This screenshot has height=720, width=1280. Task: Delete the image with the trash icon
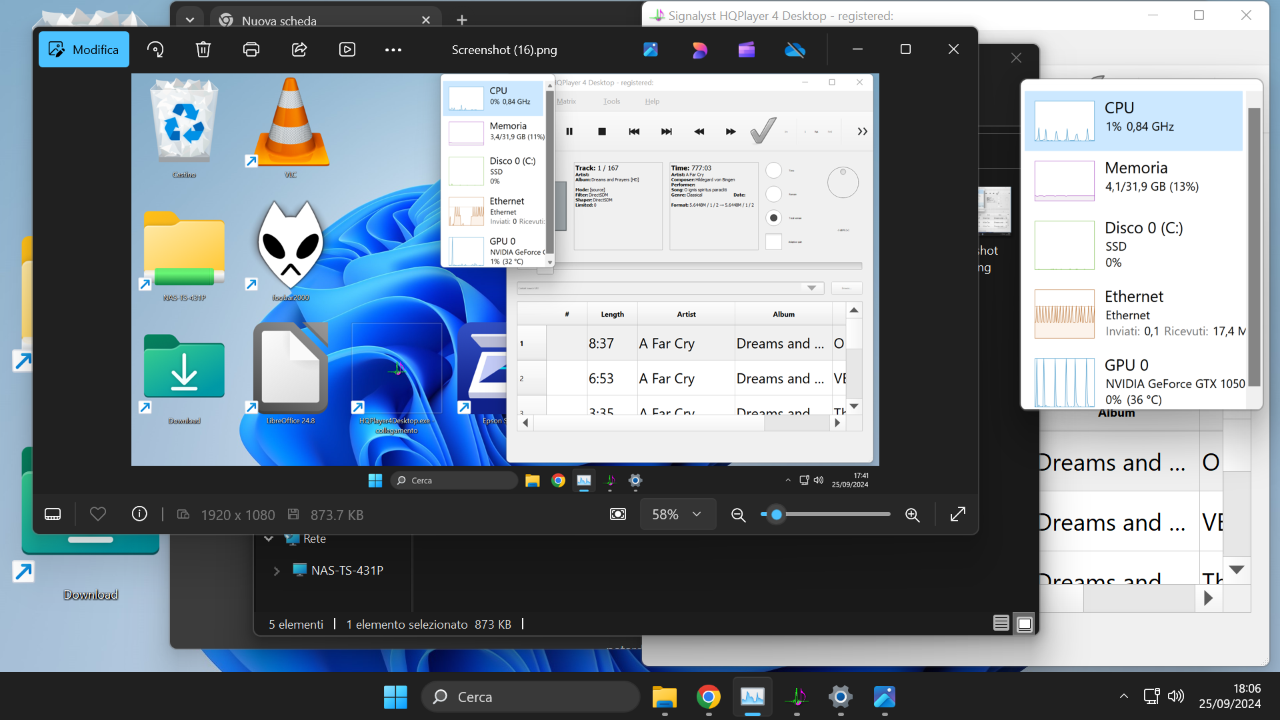click(x=203, y=49)
